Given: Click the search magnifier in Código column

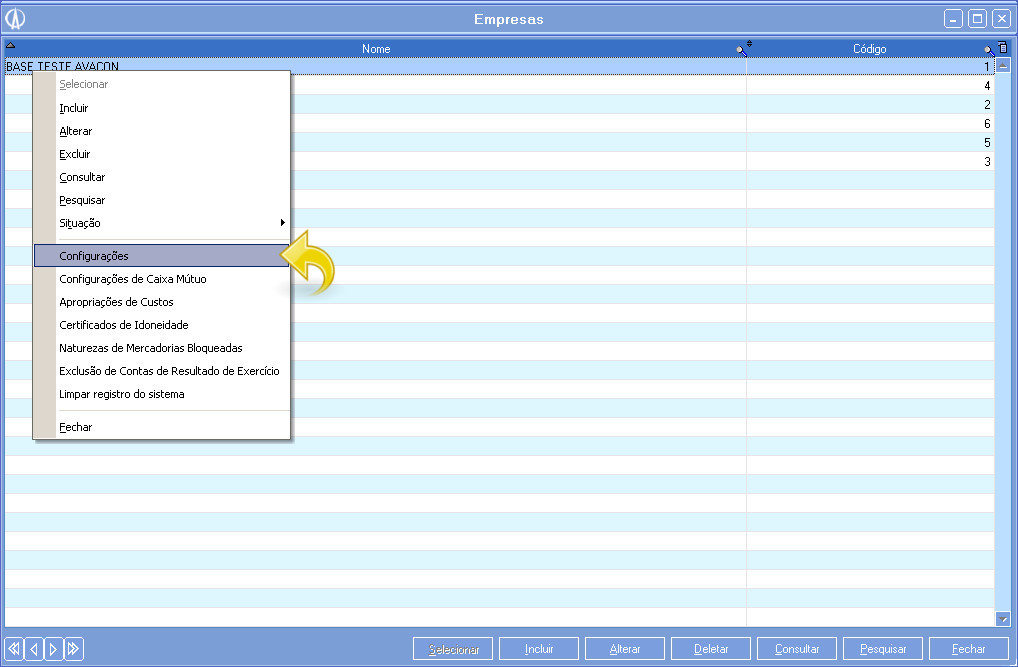Looking at the screenshot, I should point(988,49).
